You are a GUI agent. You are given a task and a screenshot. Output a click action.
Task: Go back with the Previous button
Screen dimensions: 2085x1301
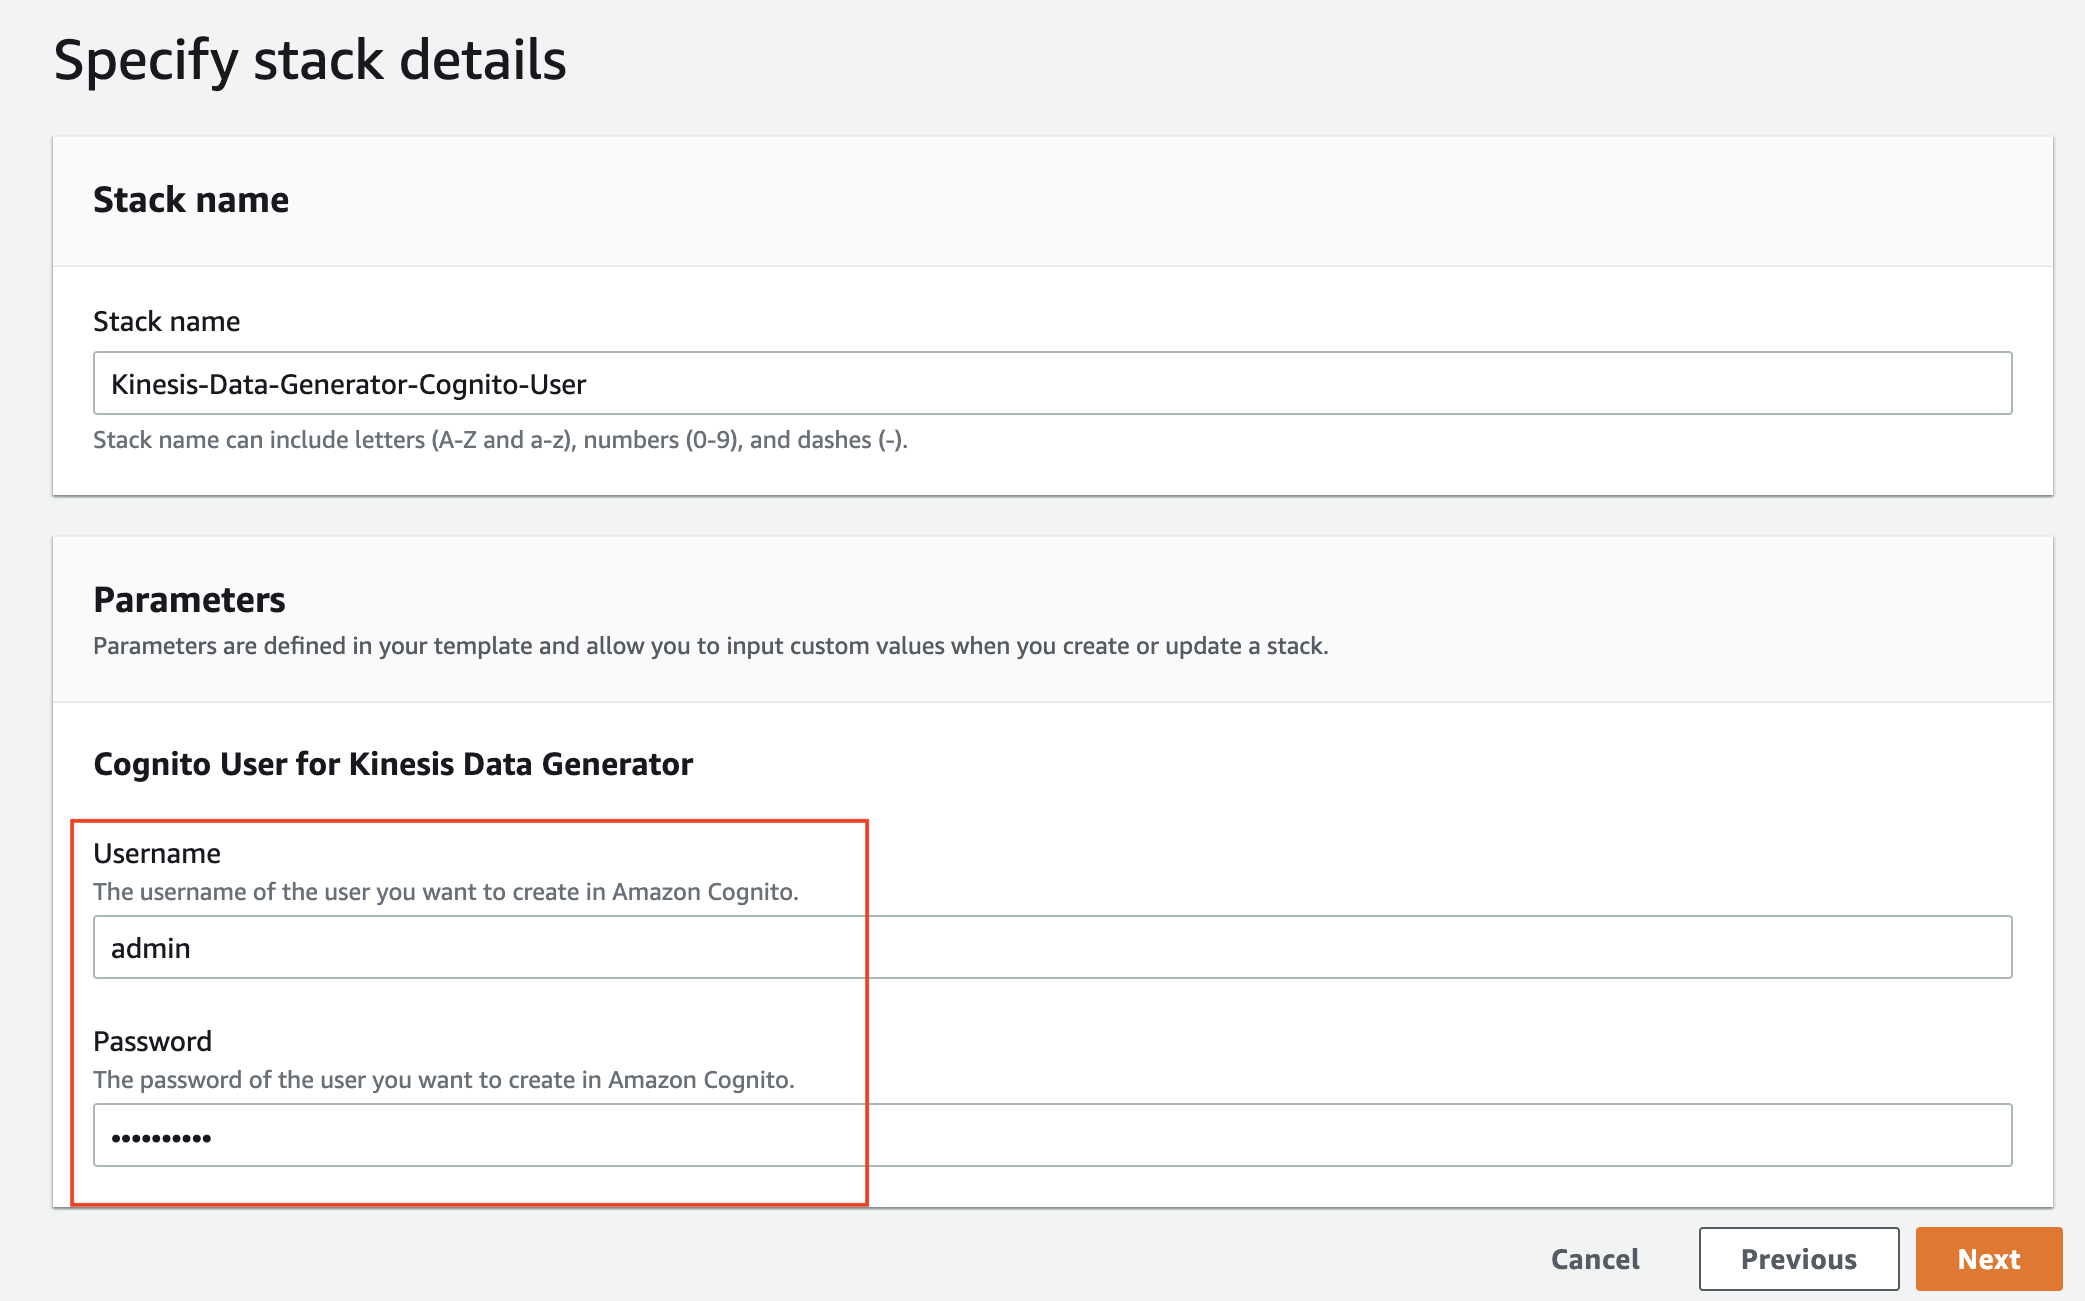click(1798, 1259)
